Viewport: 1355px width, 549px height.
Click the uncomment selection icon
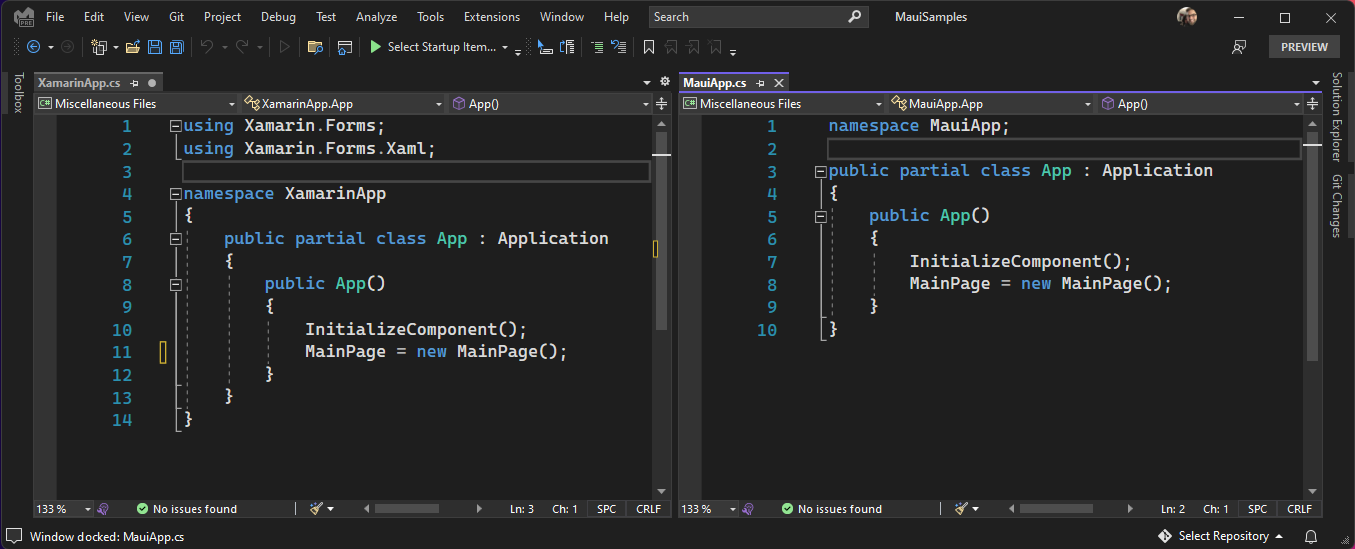click(619, 47)
